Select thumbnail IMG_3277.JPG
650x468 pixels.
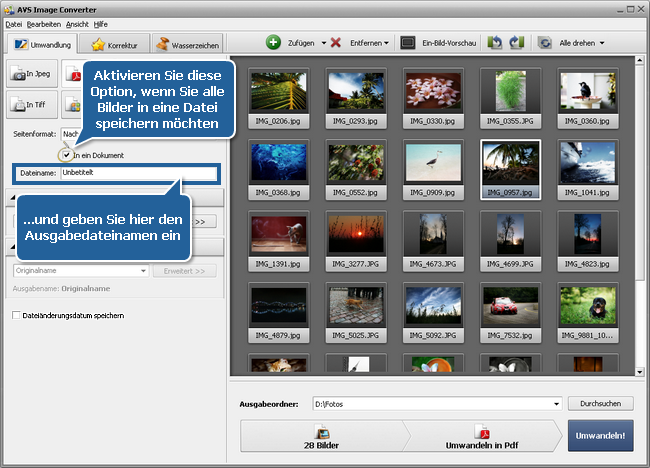(356, 241)
